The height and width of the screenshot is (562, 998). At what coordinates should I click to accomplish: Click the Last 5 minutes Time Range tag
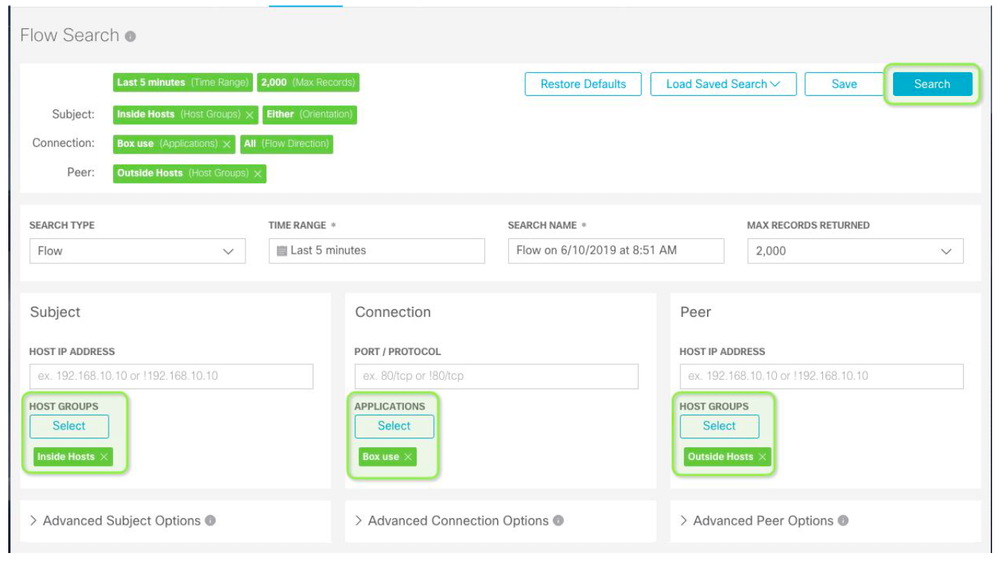[x=183, y=83]
